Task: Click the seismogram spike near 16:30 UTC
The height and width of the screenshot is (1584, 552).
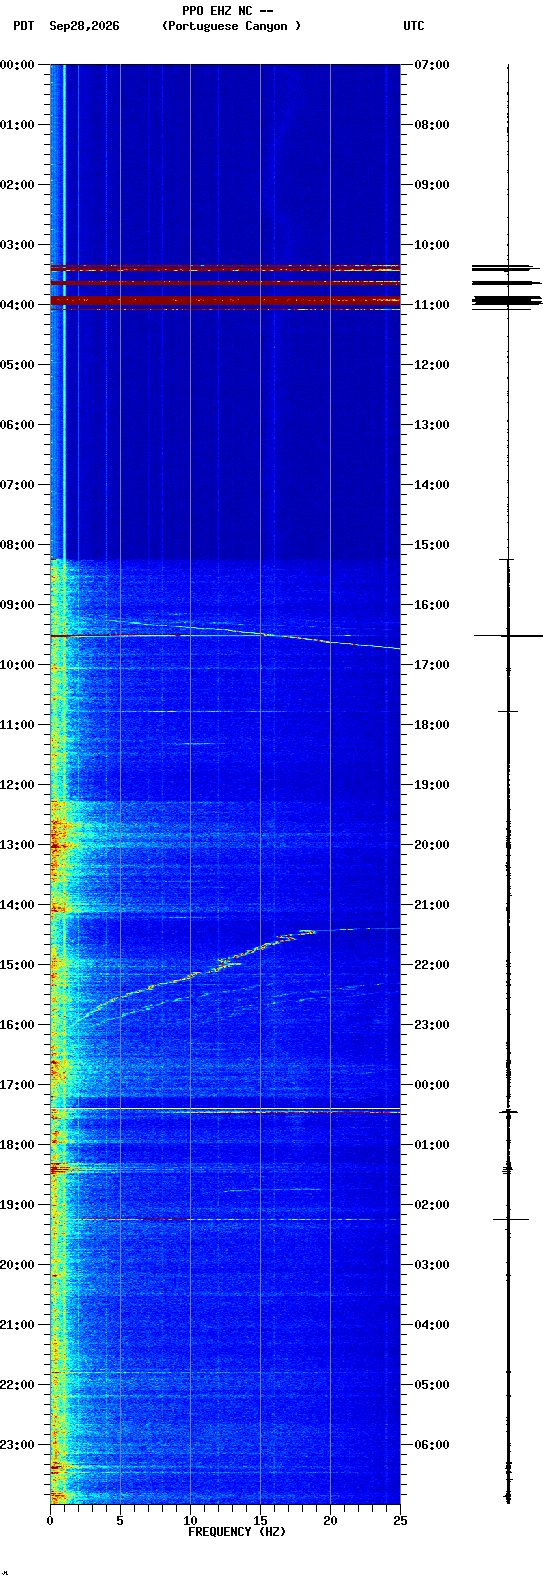Action: point(508,635)
